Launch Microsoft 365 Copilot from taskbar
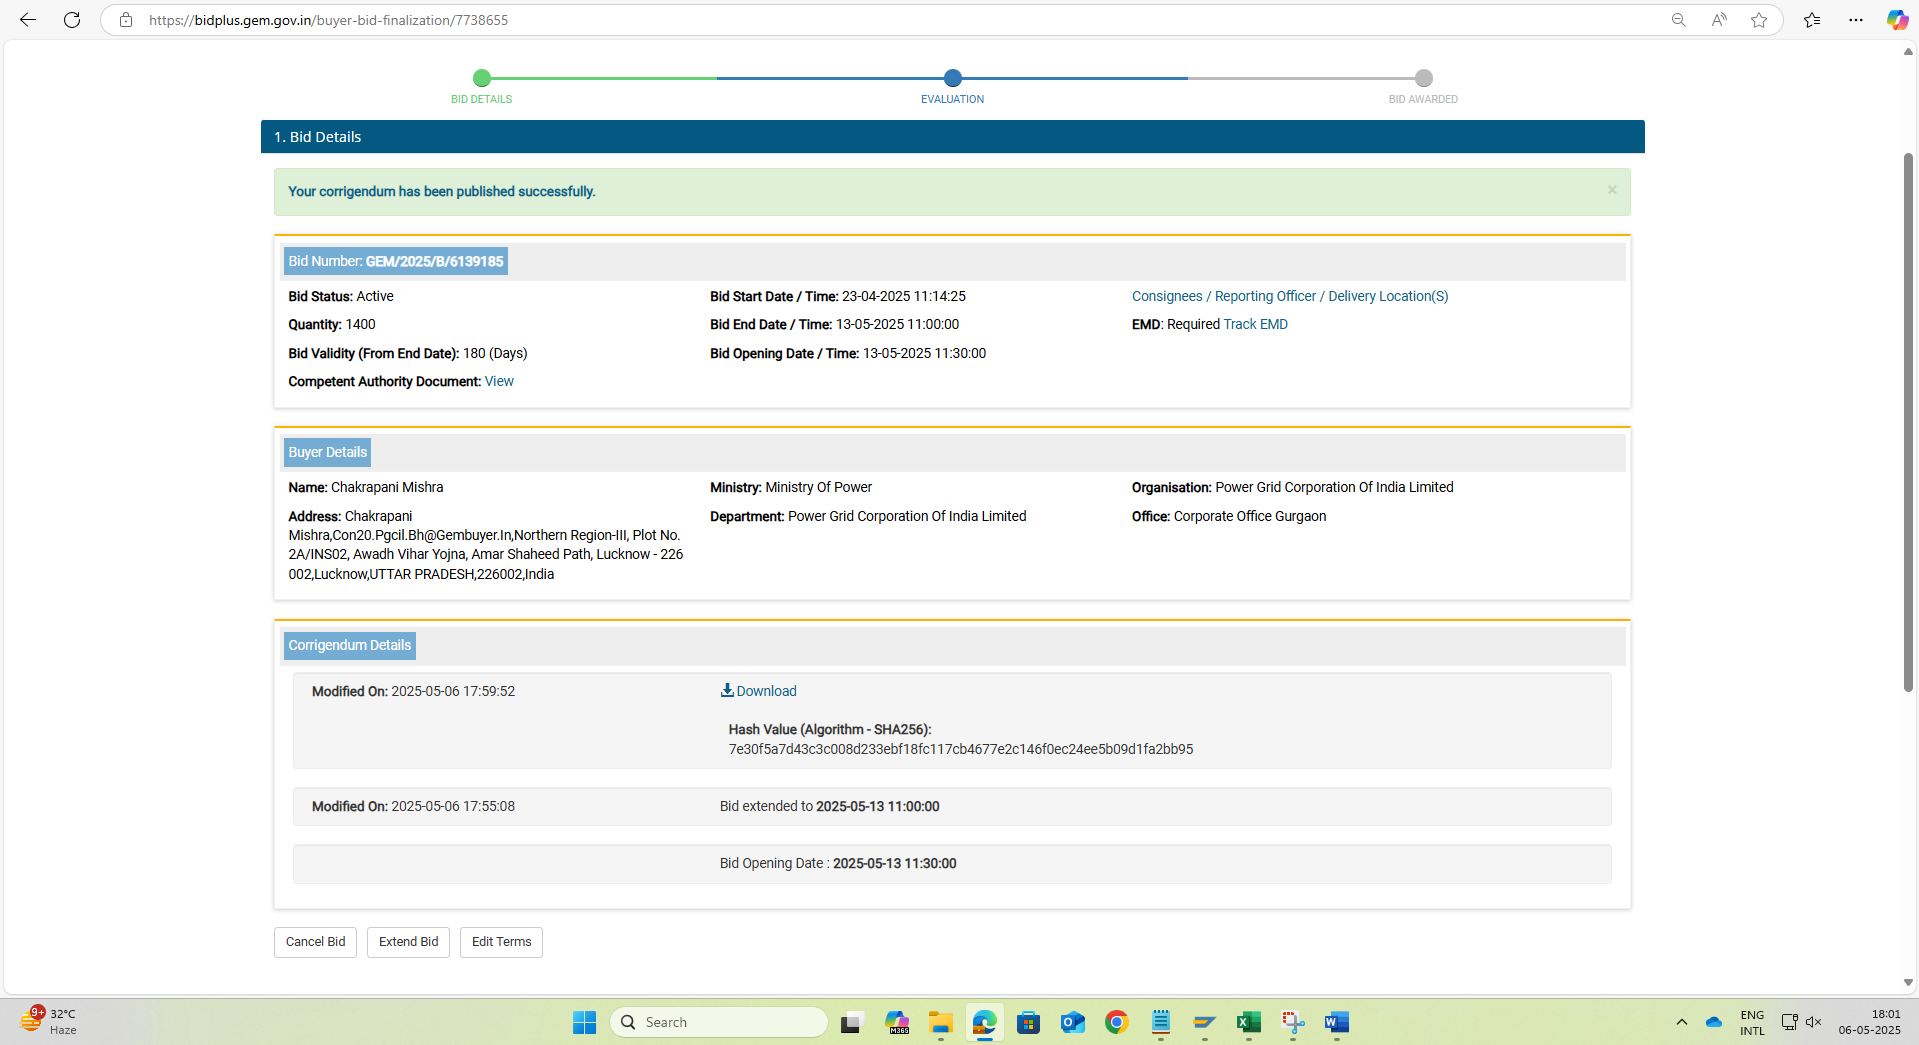The image size is (1919, 1045). (x=897, y=1022)
